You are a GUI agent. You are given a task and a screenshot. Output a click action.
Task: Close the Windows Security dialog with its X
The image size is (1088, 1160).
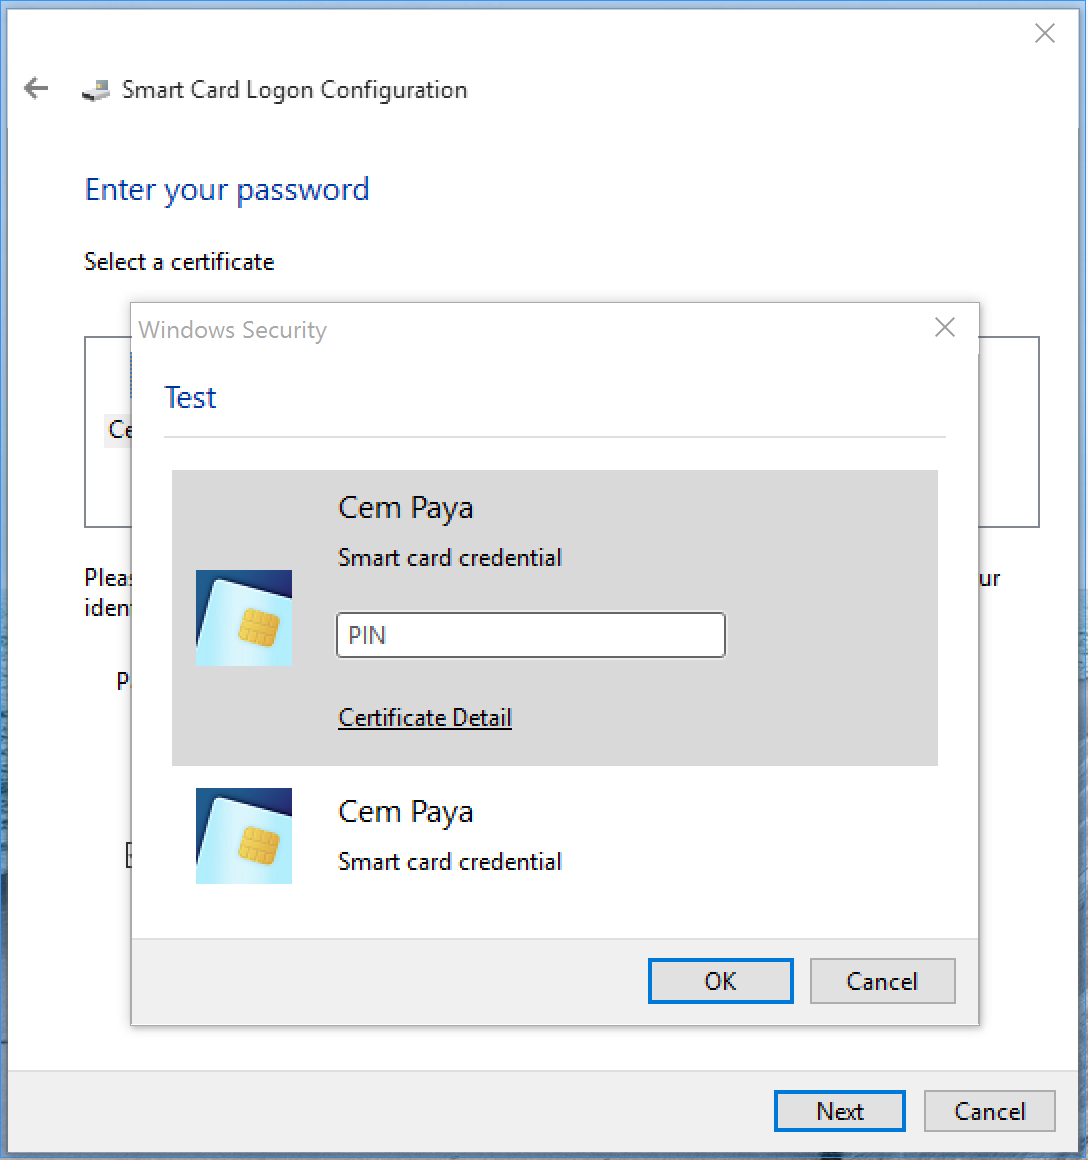[944, 328]
